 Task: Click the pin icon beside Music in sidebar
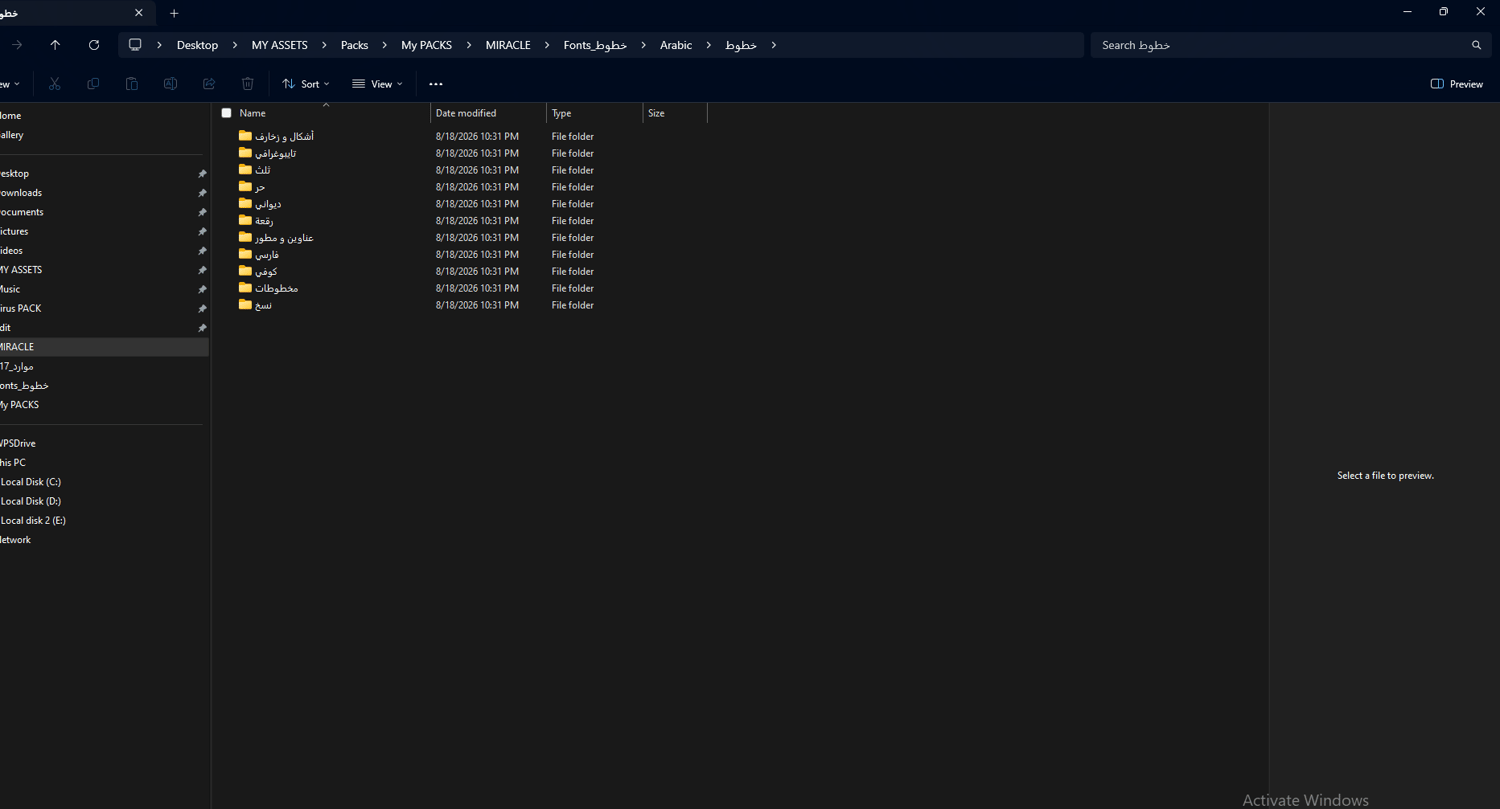point(202,290)
